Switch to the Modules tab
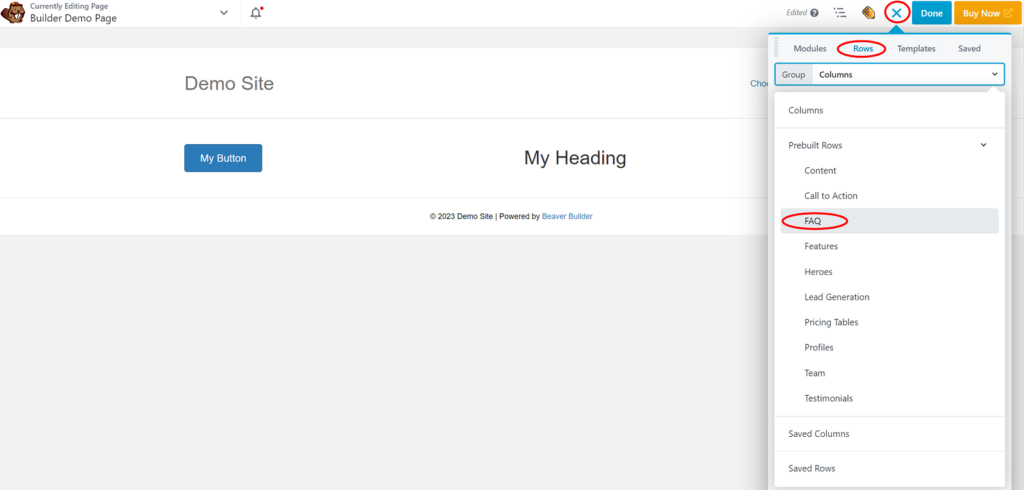The height and width of the screenshot is (490, 1024). click(810, 48)
